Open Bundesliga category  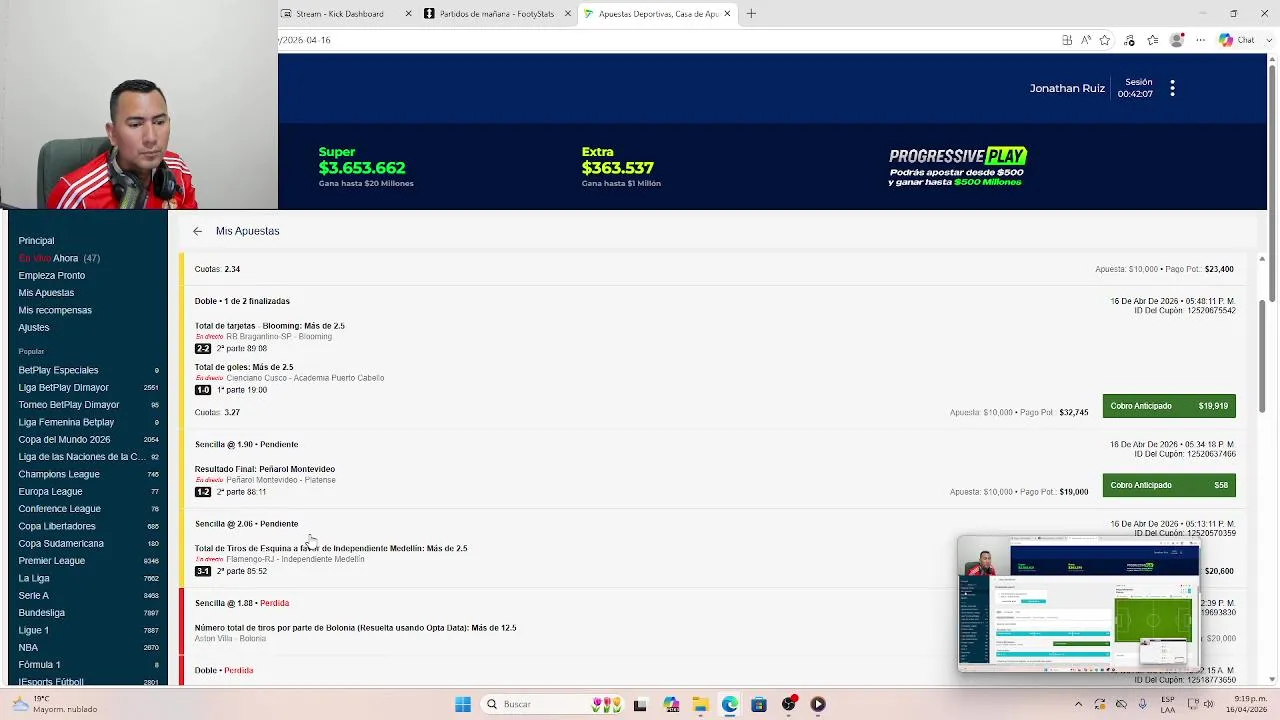coord(88,613)
